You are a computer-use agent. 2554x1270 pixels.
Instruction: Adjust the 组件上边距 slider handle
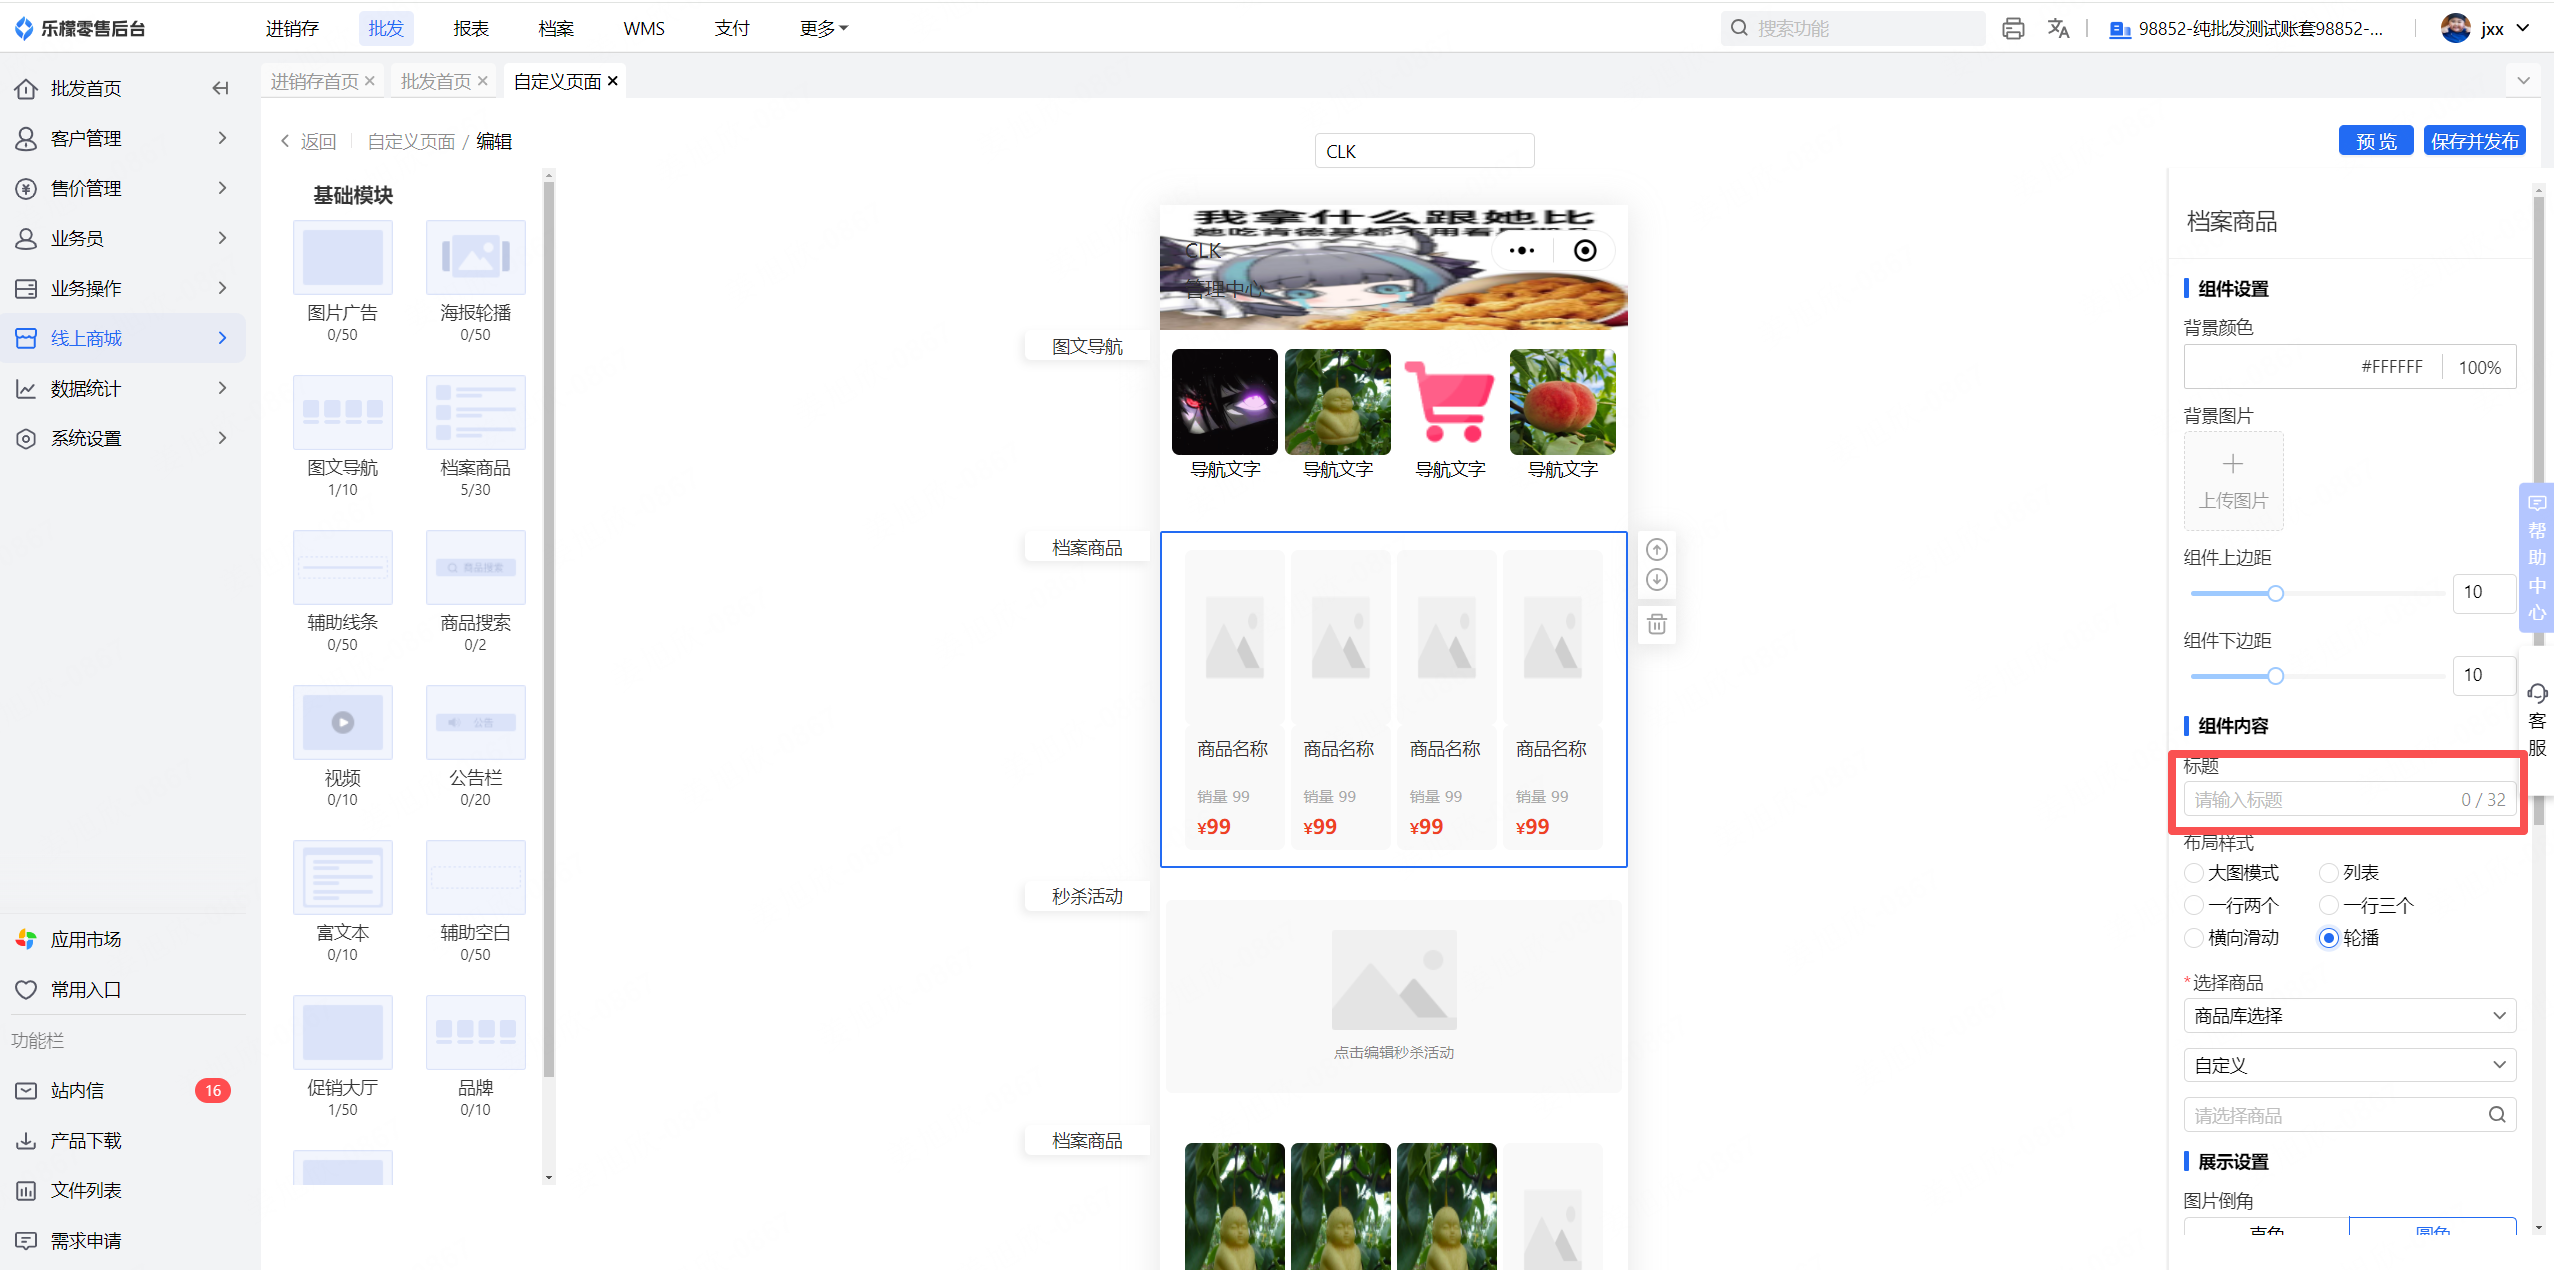2275,594
